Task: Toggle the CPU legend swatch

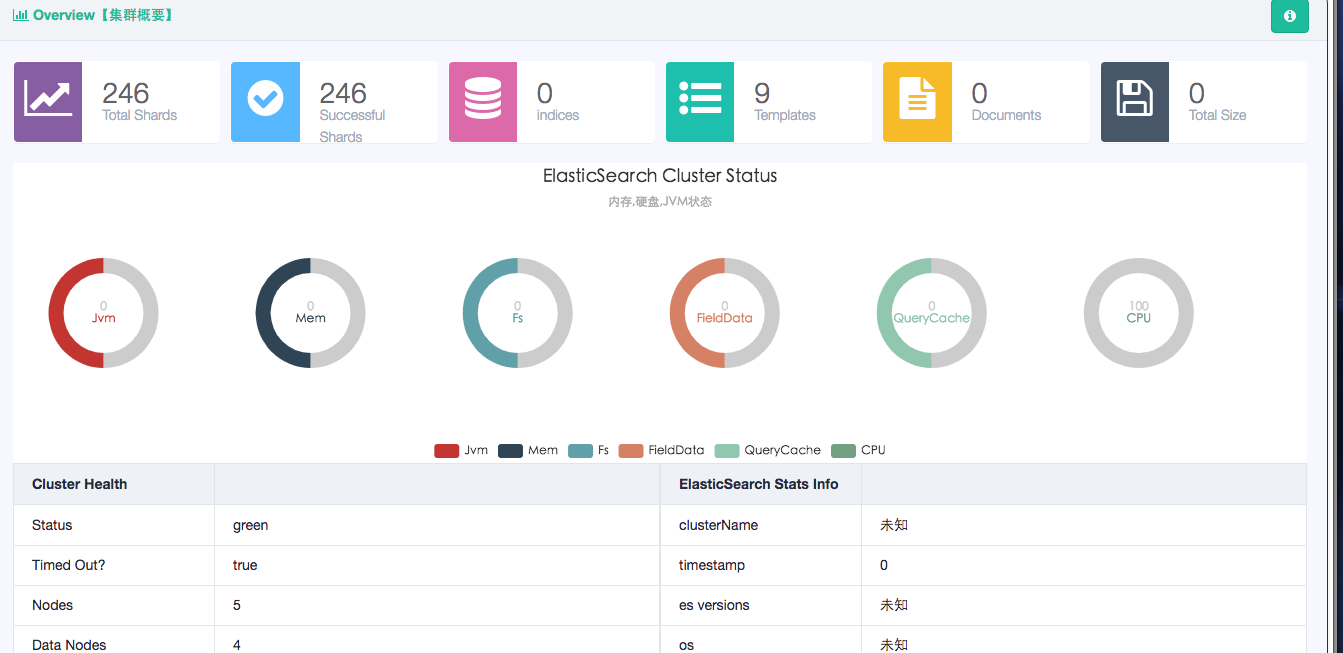Action: 844,450
